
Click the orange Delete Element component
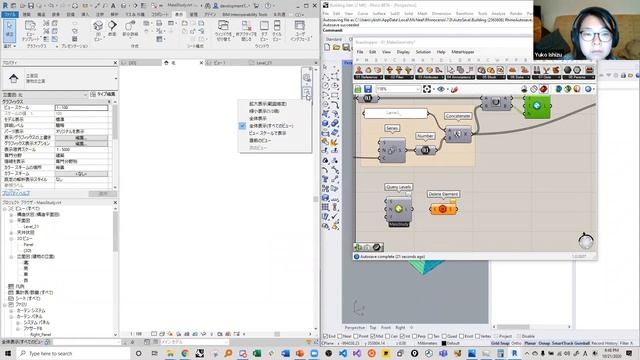[x=443, y=209]
